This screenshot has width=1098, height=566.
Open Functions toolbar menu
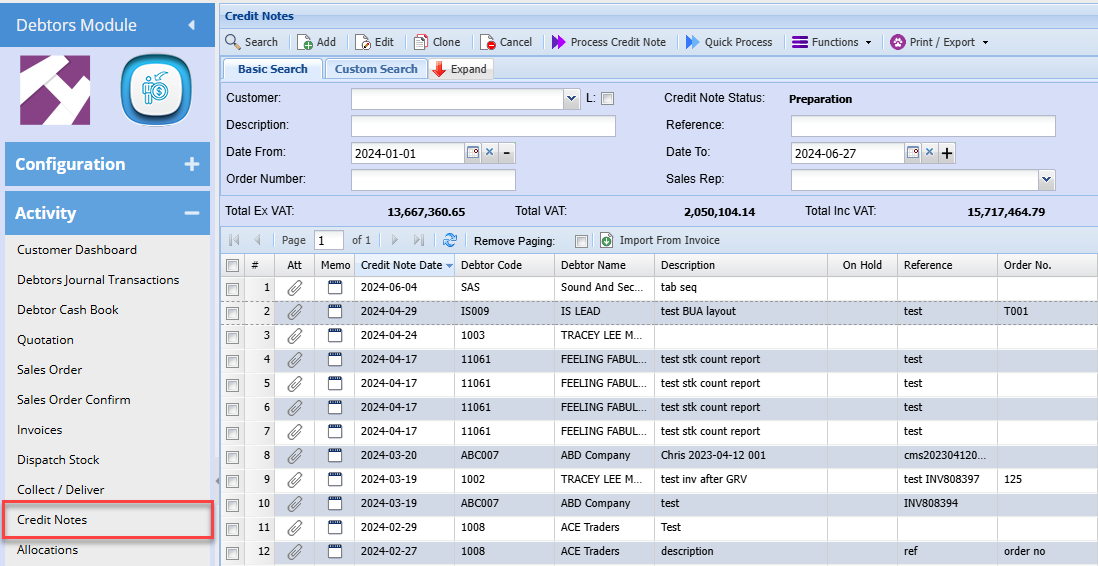coord(832,42)
